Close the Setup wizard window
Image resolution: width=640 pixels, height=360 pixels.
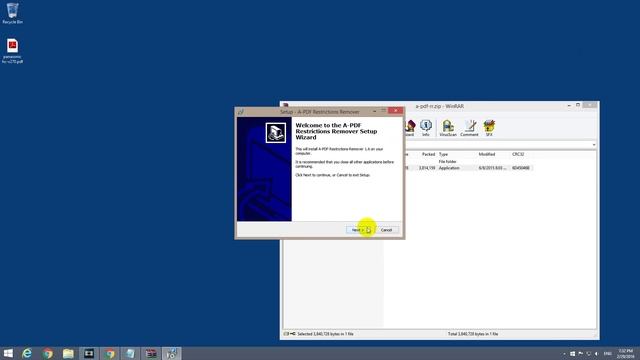coord(395,111)
